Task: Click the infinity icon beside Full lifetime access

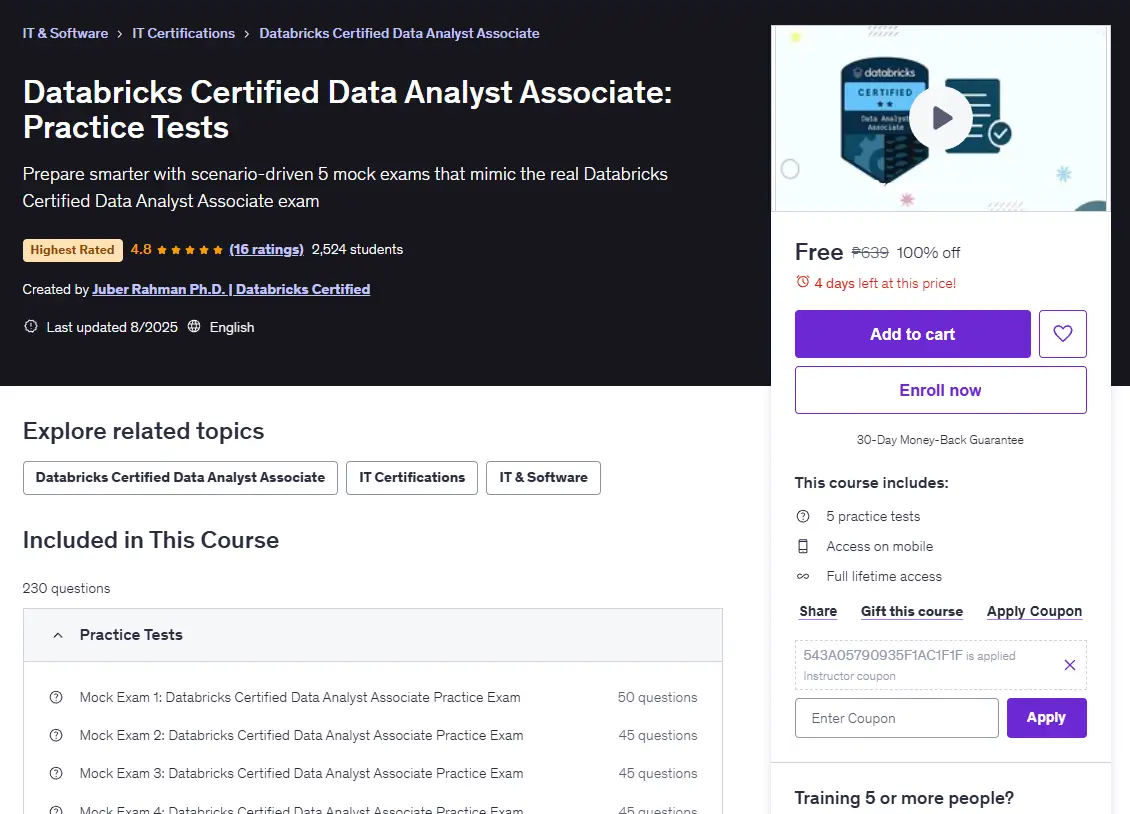Action: [803, 576]
